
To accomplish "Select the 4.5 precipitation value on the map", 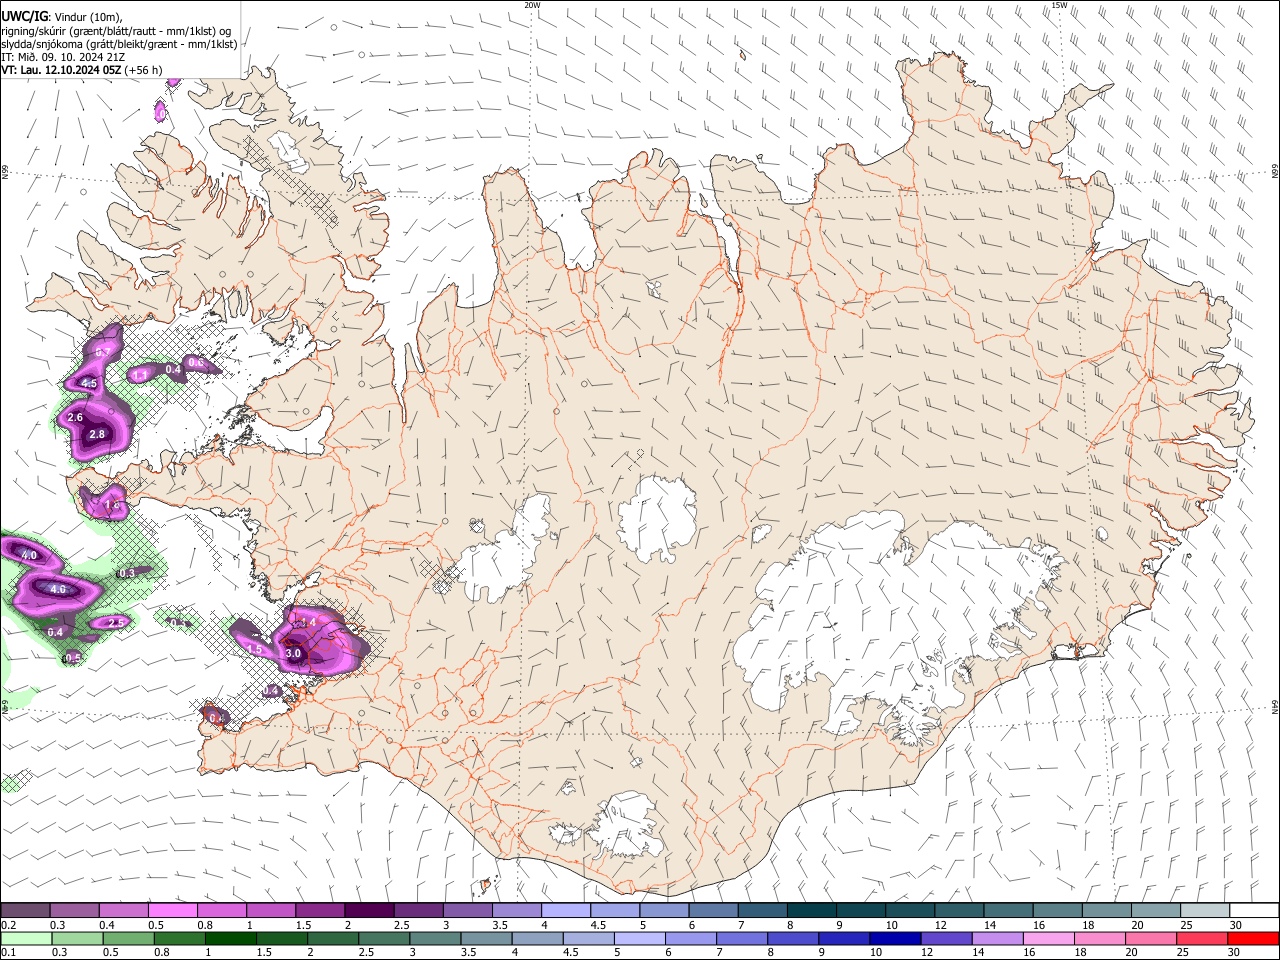I will click(x=88, y=383).
